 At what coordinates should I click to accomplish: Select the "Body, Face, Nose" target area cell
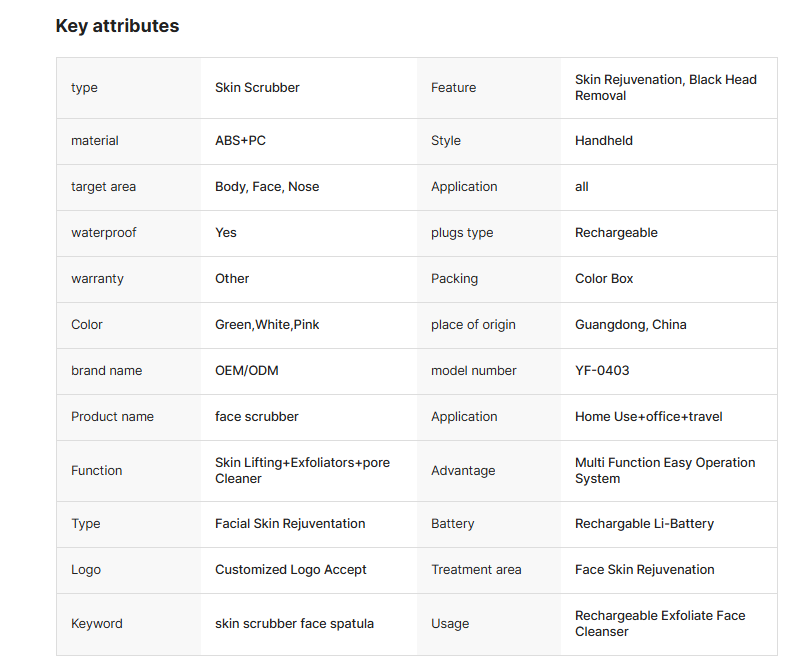pyautogui.click(x=267, y=187)
